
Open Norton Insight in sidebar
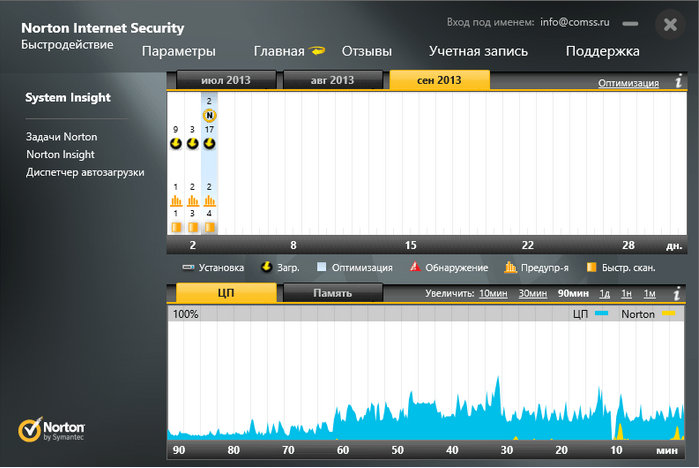60,154
